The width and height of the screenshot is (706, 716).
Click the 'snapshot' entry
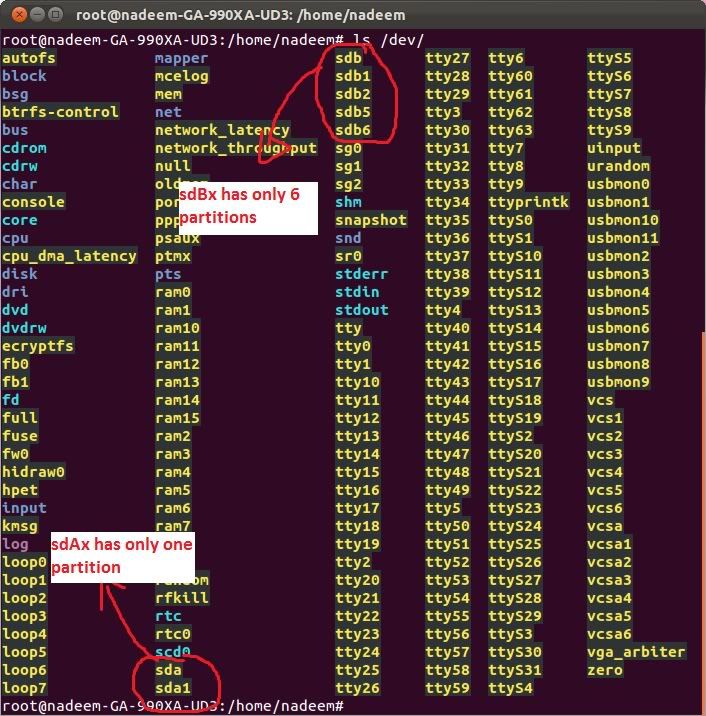tap(371, 220)
